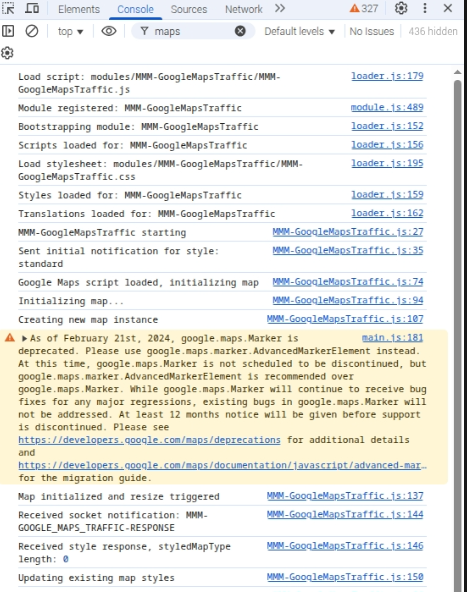Click into the maps filter field
This screenshot has height=592, width=467.
click(193, 31)
